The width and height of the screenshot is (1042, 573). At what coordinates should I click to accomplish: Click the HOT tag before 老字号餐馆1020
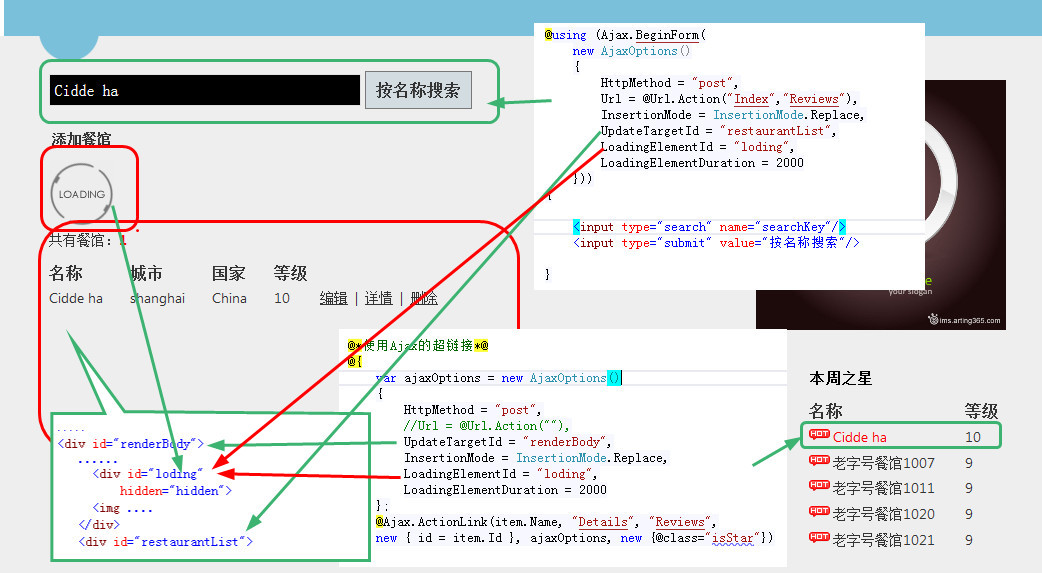[819, 514]
